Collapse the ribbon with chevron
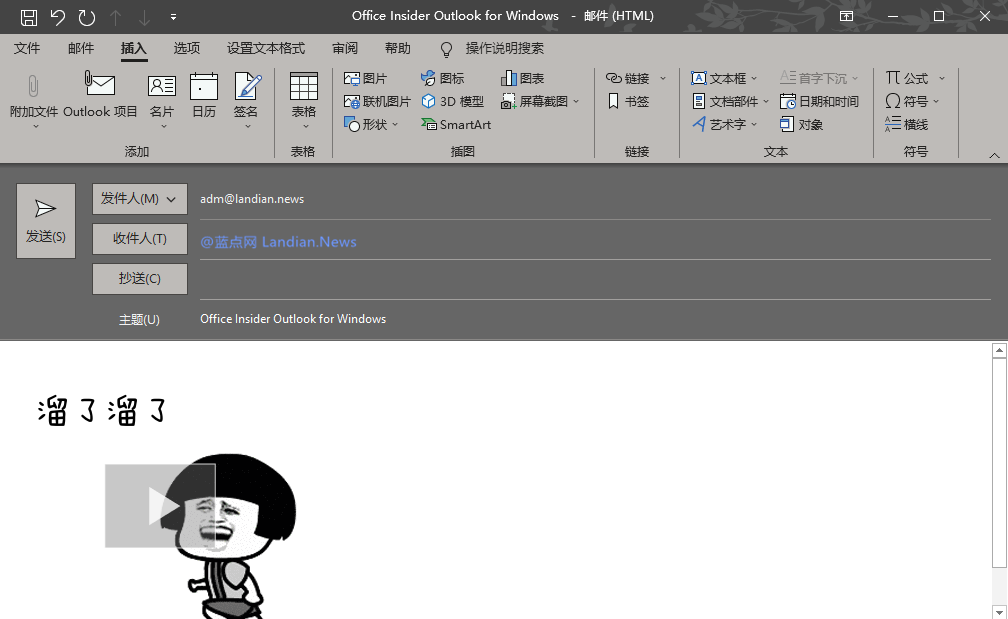Image resolution: width=1008 pixels, height=619 pixels. [994, 155]
